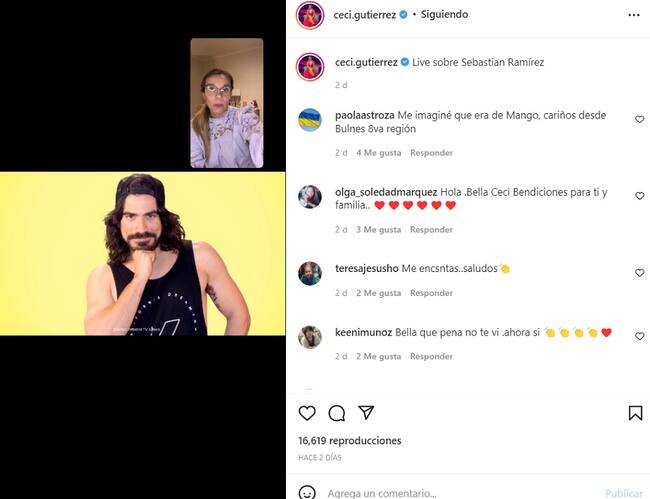Share the post via paper plane icon
Image resolution: width=650 pixels, height=499 pixels.
click(366, 413)
